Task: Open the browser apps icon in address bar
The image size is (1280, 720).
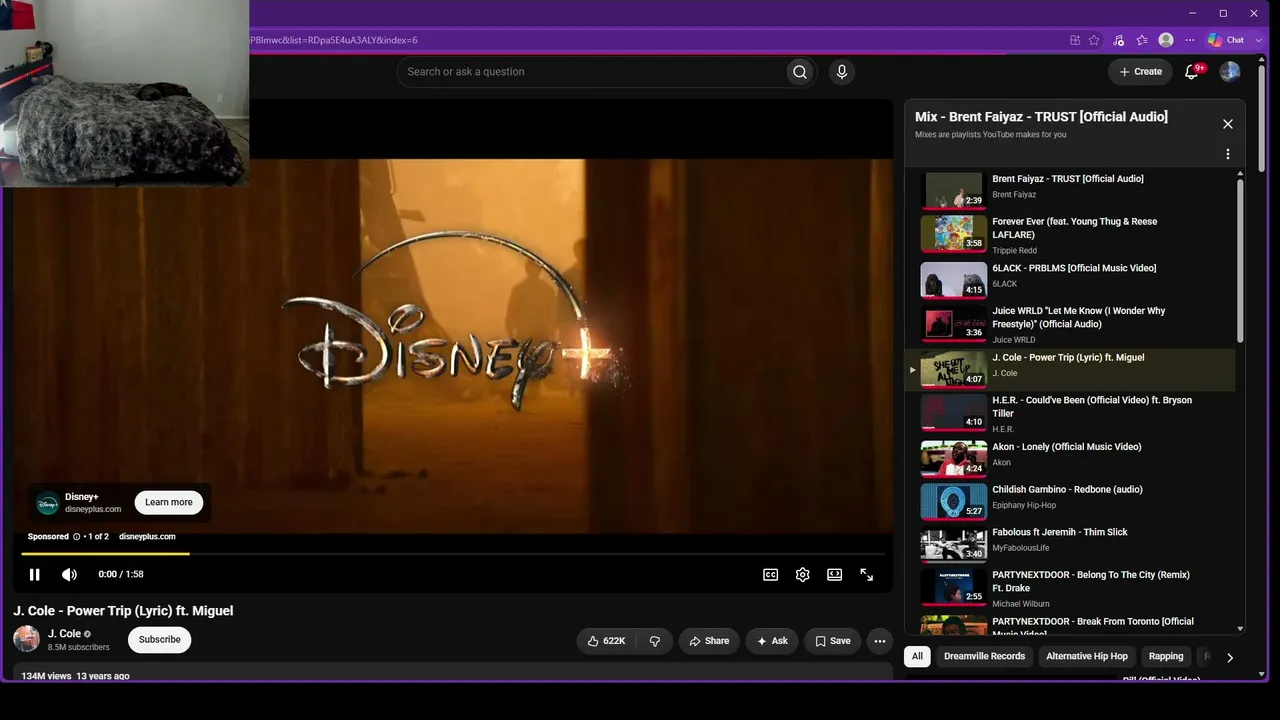Action: coord(1075,40)
